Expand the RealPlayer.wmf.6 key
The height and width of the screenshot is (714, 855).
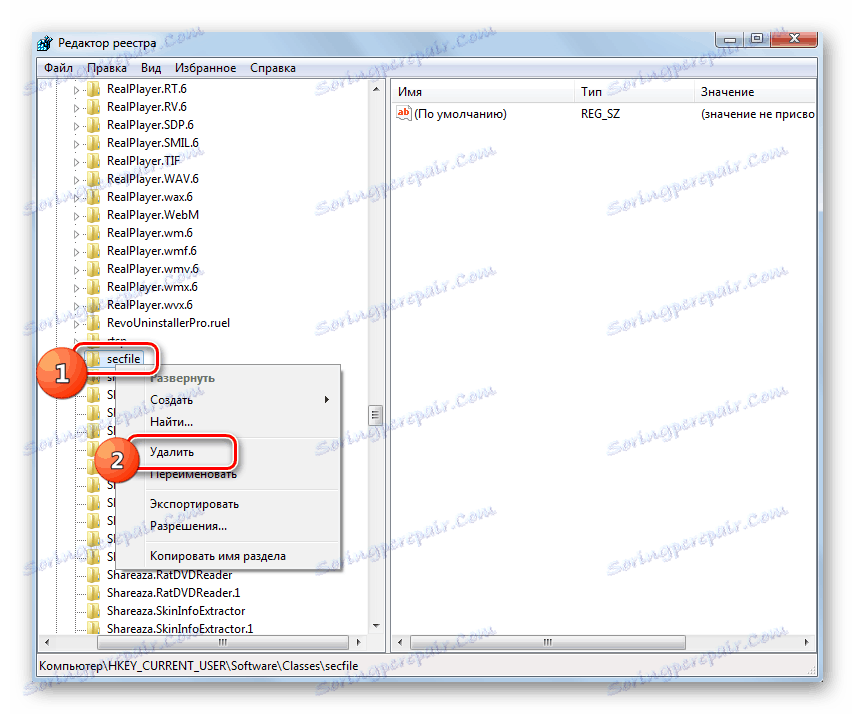pyautogui.click(x=76, y=251)
